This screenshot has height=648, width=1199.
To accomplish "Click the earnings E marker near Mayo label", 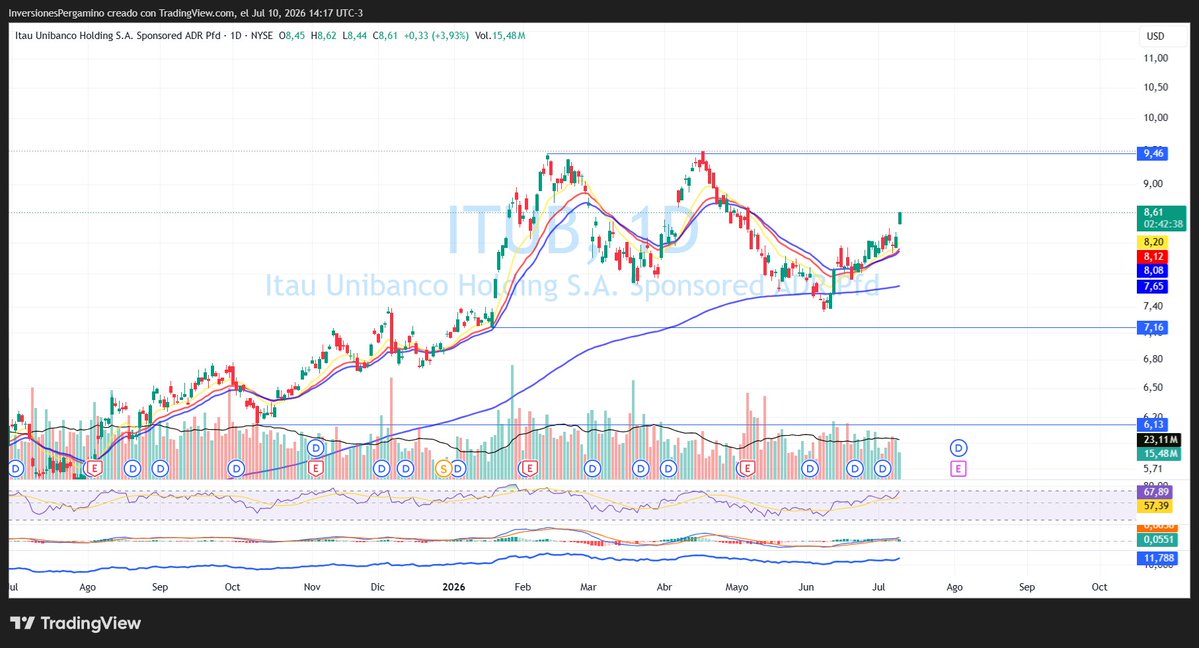I will [x=747, y=467].
